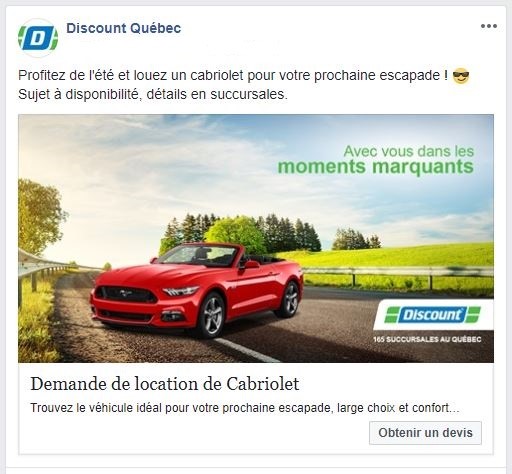Viewport: 512px width, 474px height.
Task: Click the sunglasses emoji in the post
Action: (461, 76)
